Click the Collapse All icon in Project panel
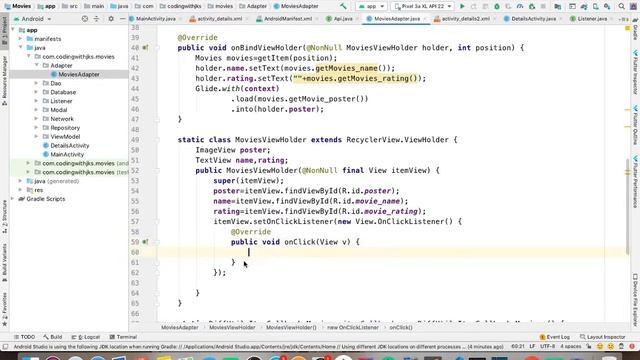Viewport: 640px width, 360px height. (96, 19)
